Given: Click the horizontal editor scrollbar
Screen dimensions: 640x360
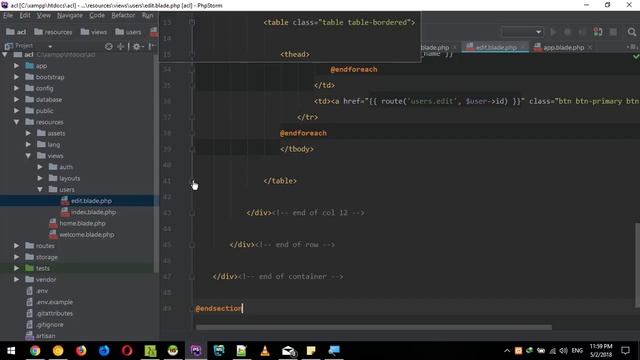Looking at the screenshot, I should tap(373, 327).
